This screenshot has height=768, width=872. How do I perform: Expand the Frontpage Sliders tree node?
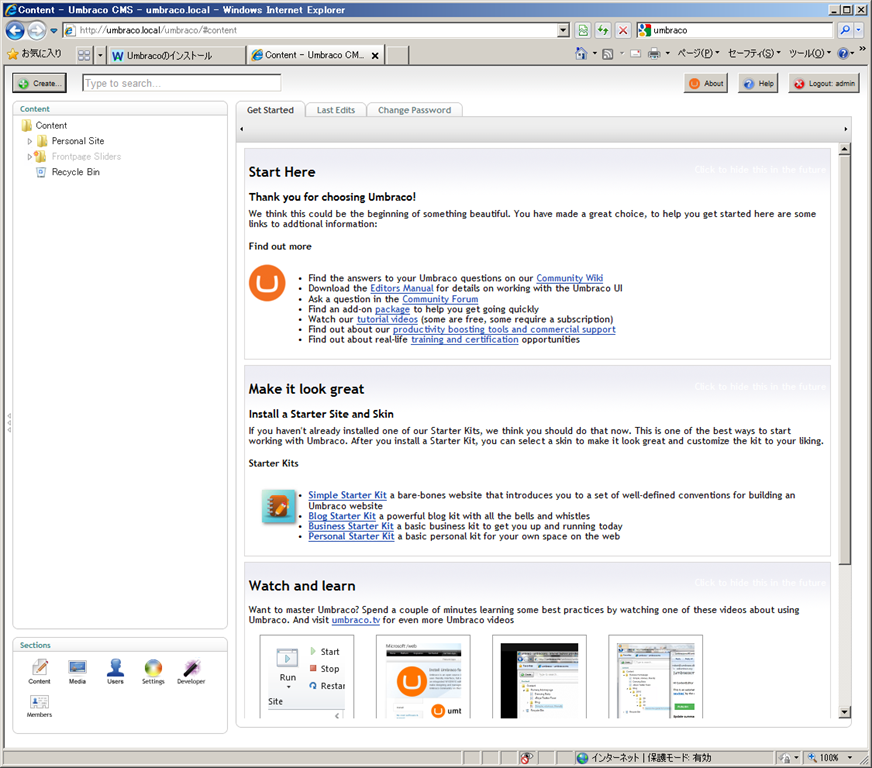29,157
